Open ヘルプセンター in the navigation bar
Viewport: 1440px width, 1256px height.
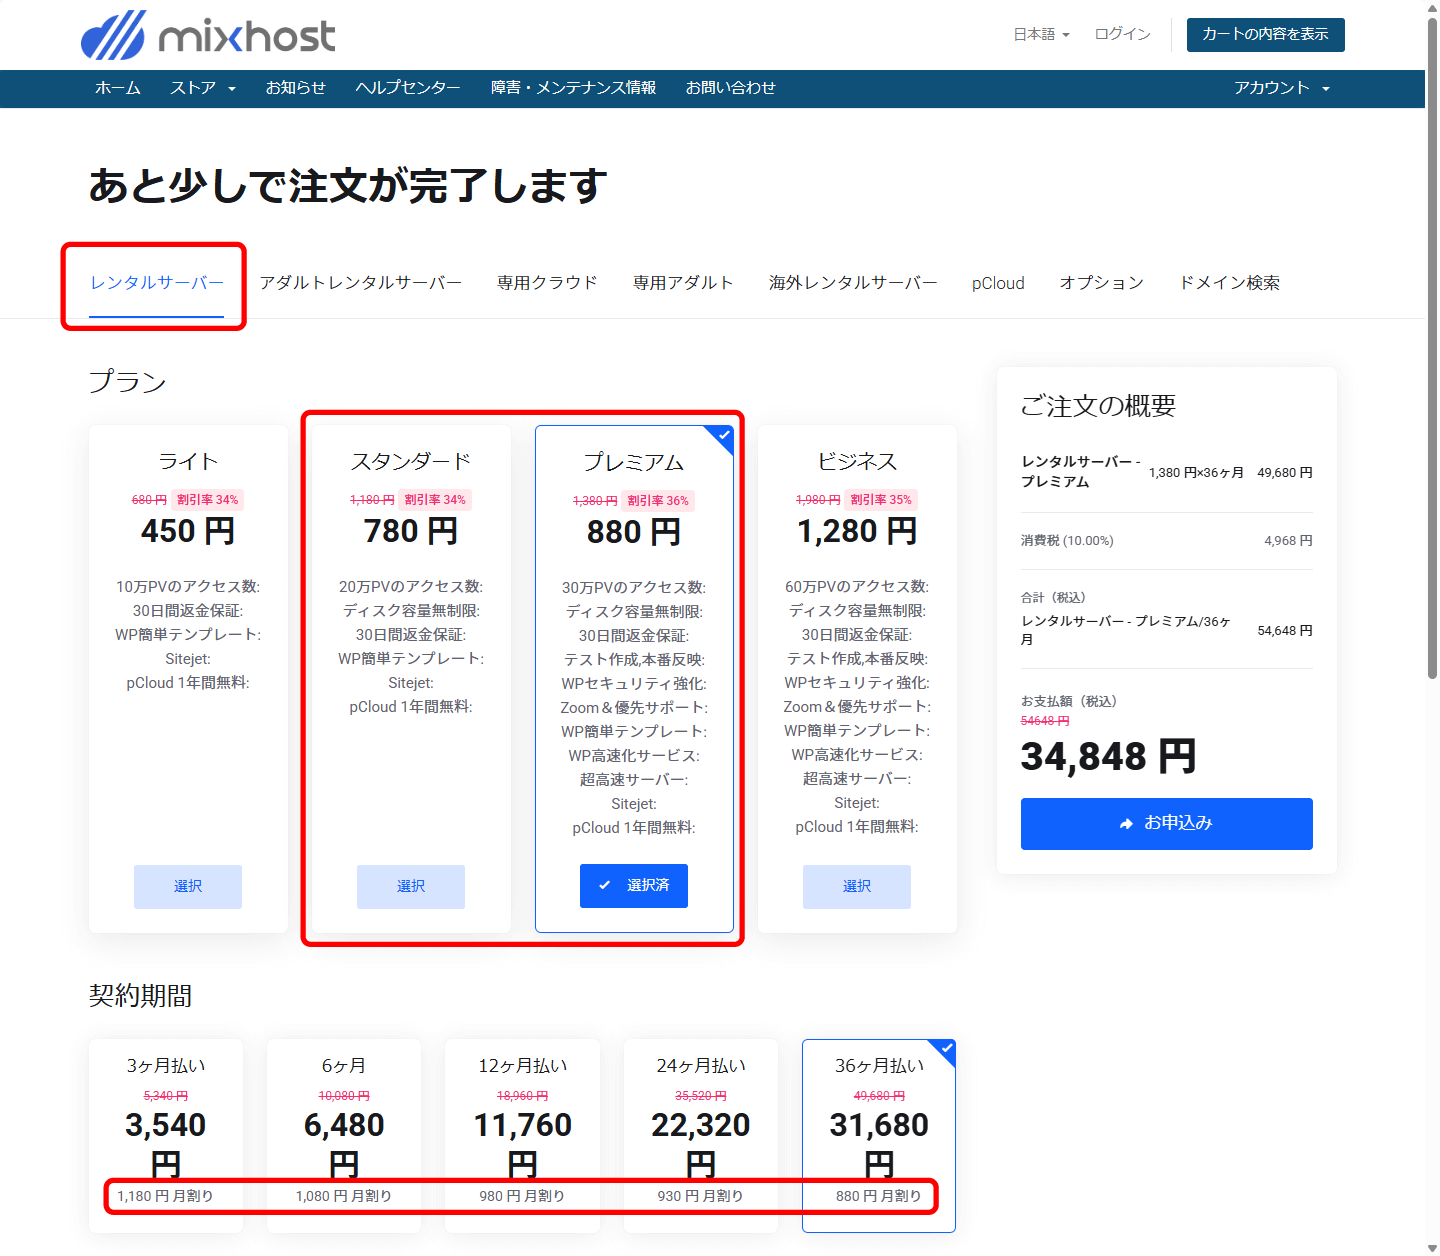click(407, 88)
